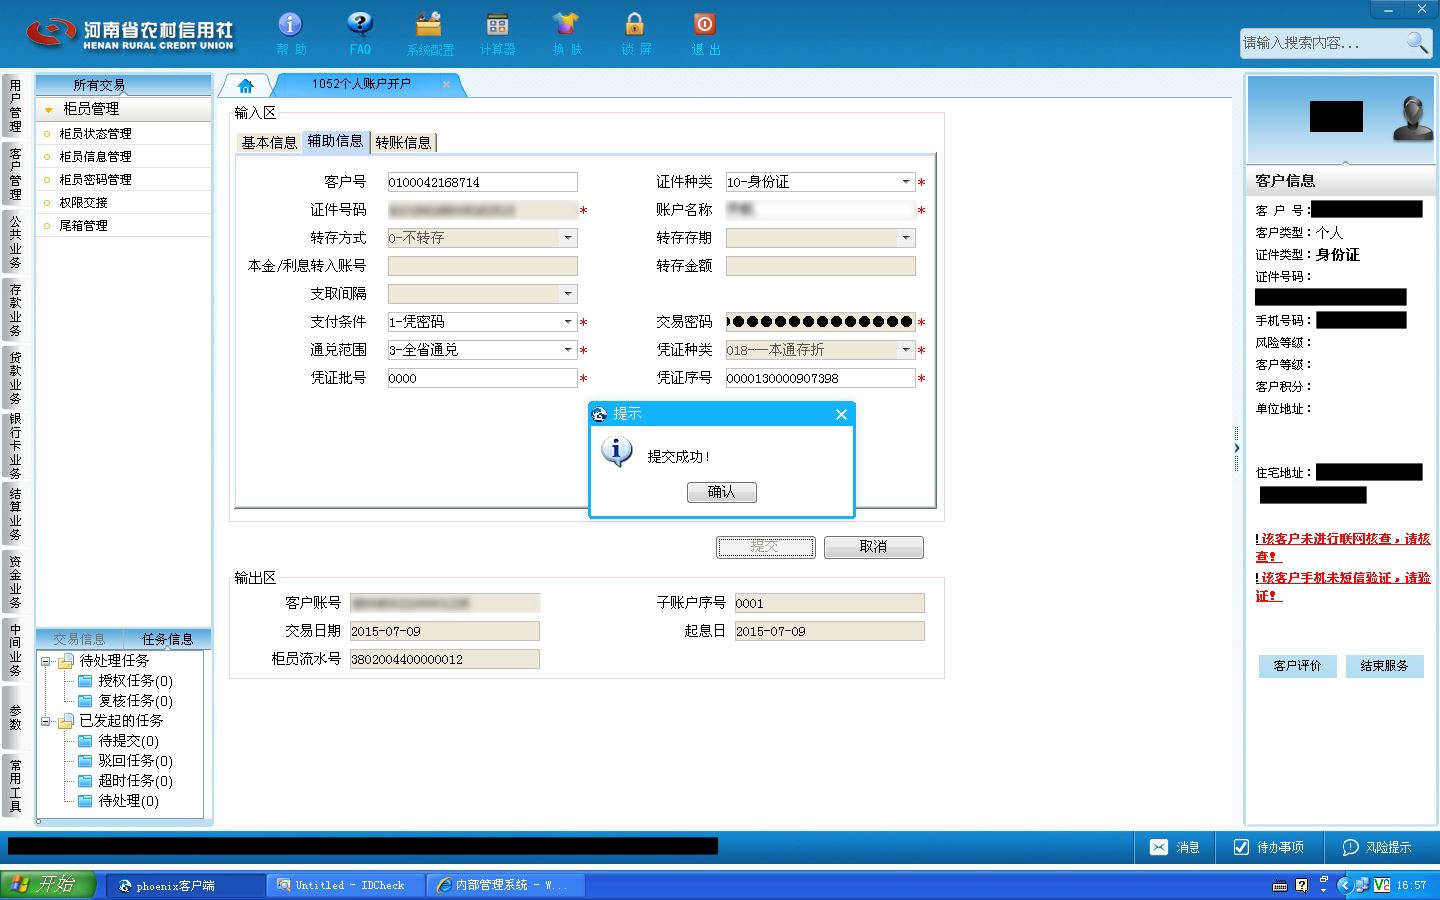Open the 支付条件 dropdown
Screen dimensions: 1440x900
click(568, 322)
